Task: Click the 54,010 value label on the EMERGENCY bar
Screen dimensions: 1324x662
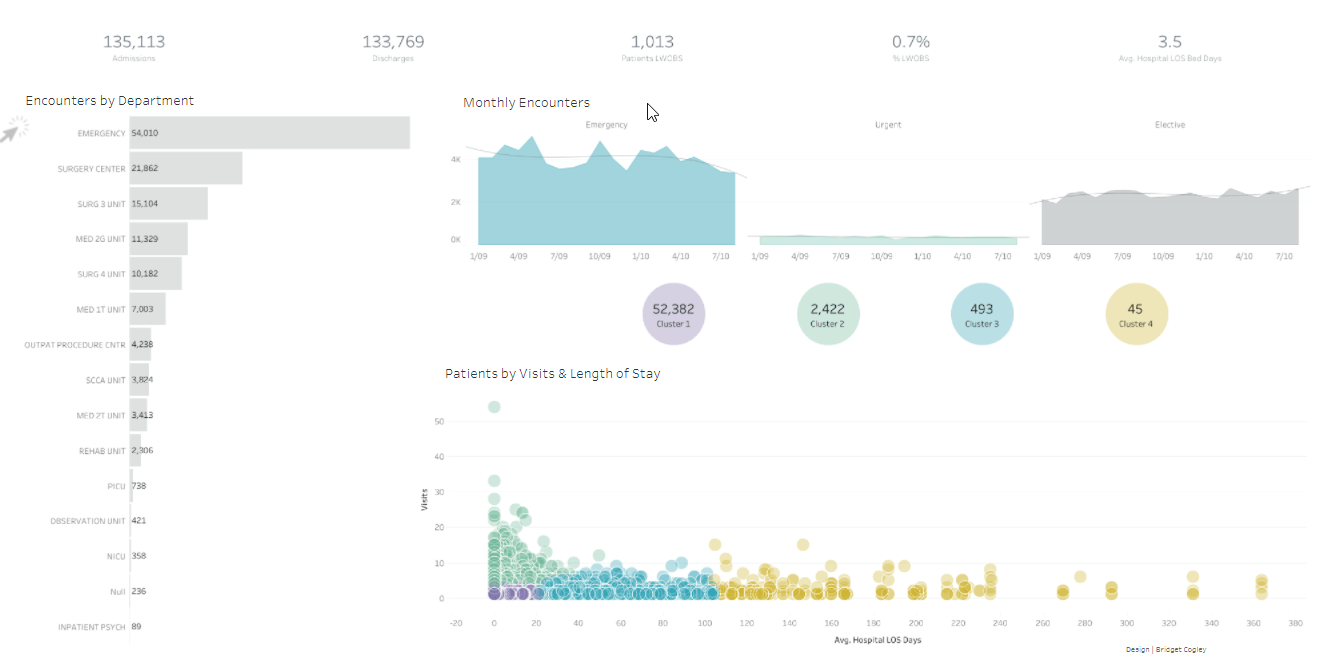Action: click(x=145, y=133)
